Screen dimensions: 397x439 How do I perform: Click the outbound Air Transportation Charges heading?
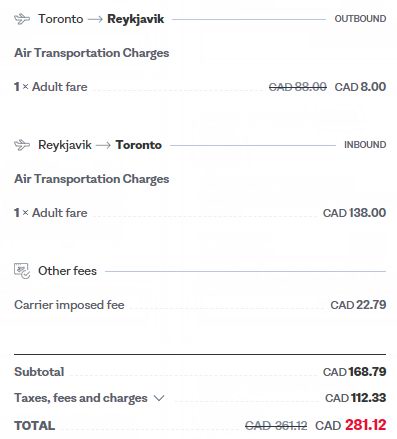click(92, 53)
